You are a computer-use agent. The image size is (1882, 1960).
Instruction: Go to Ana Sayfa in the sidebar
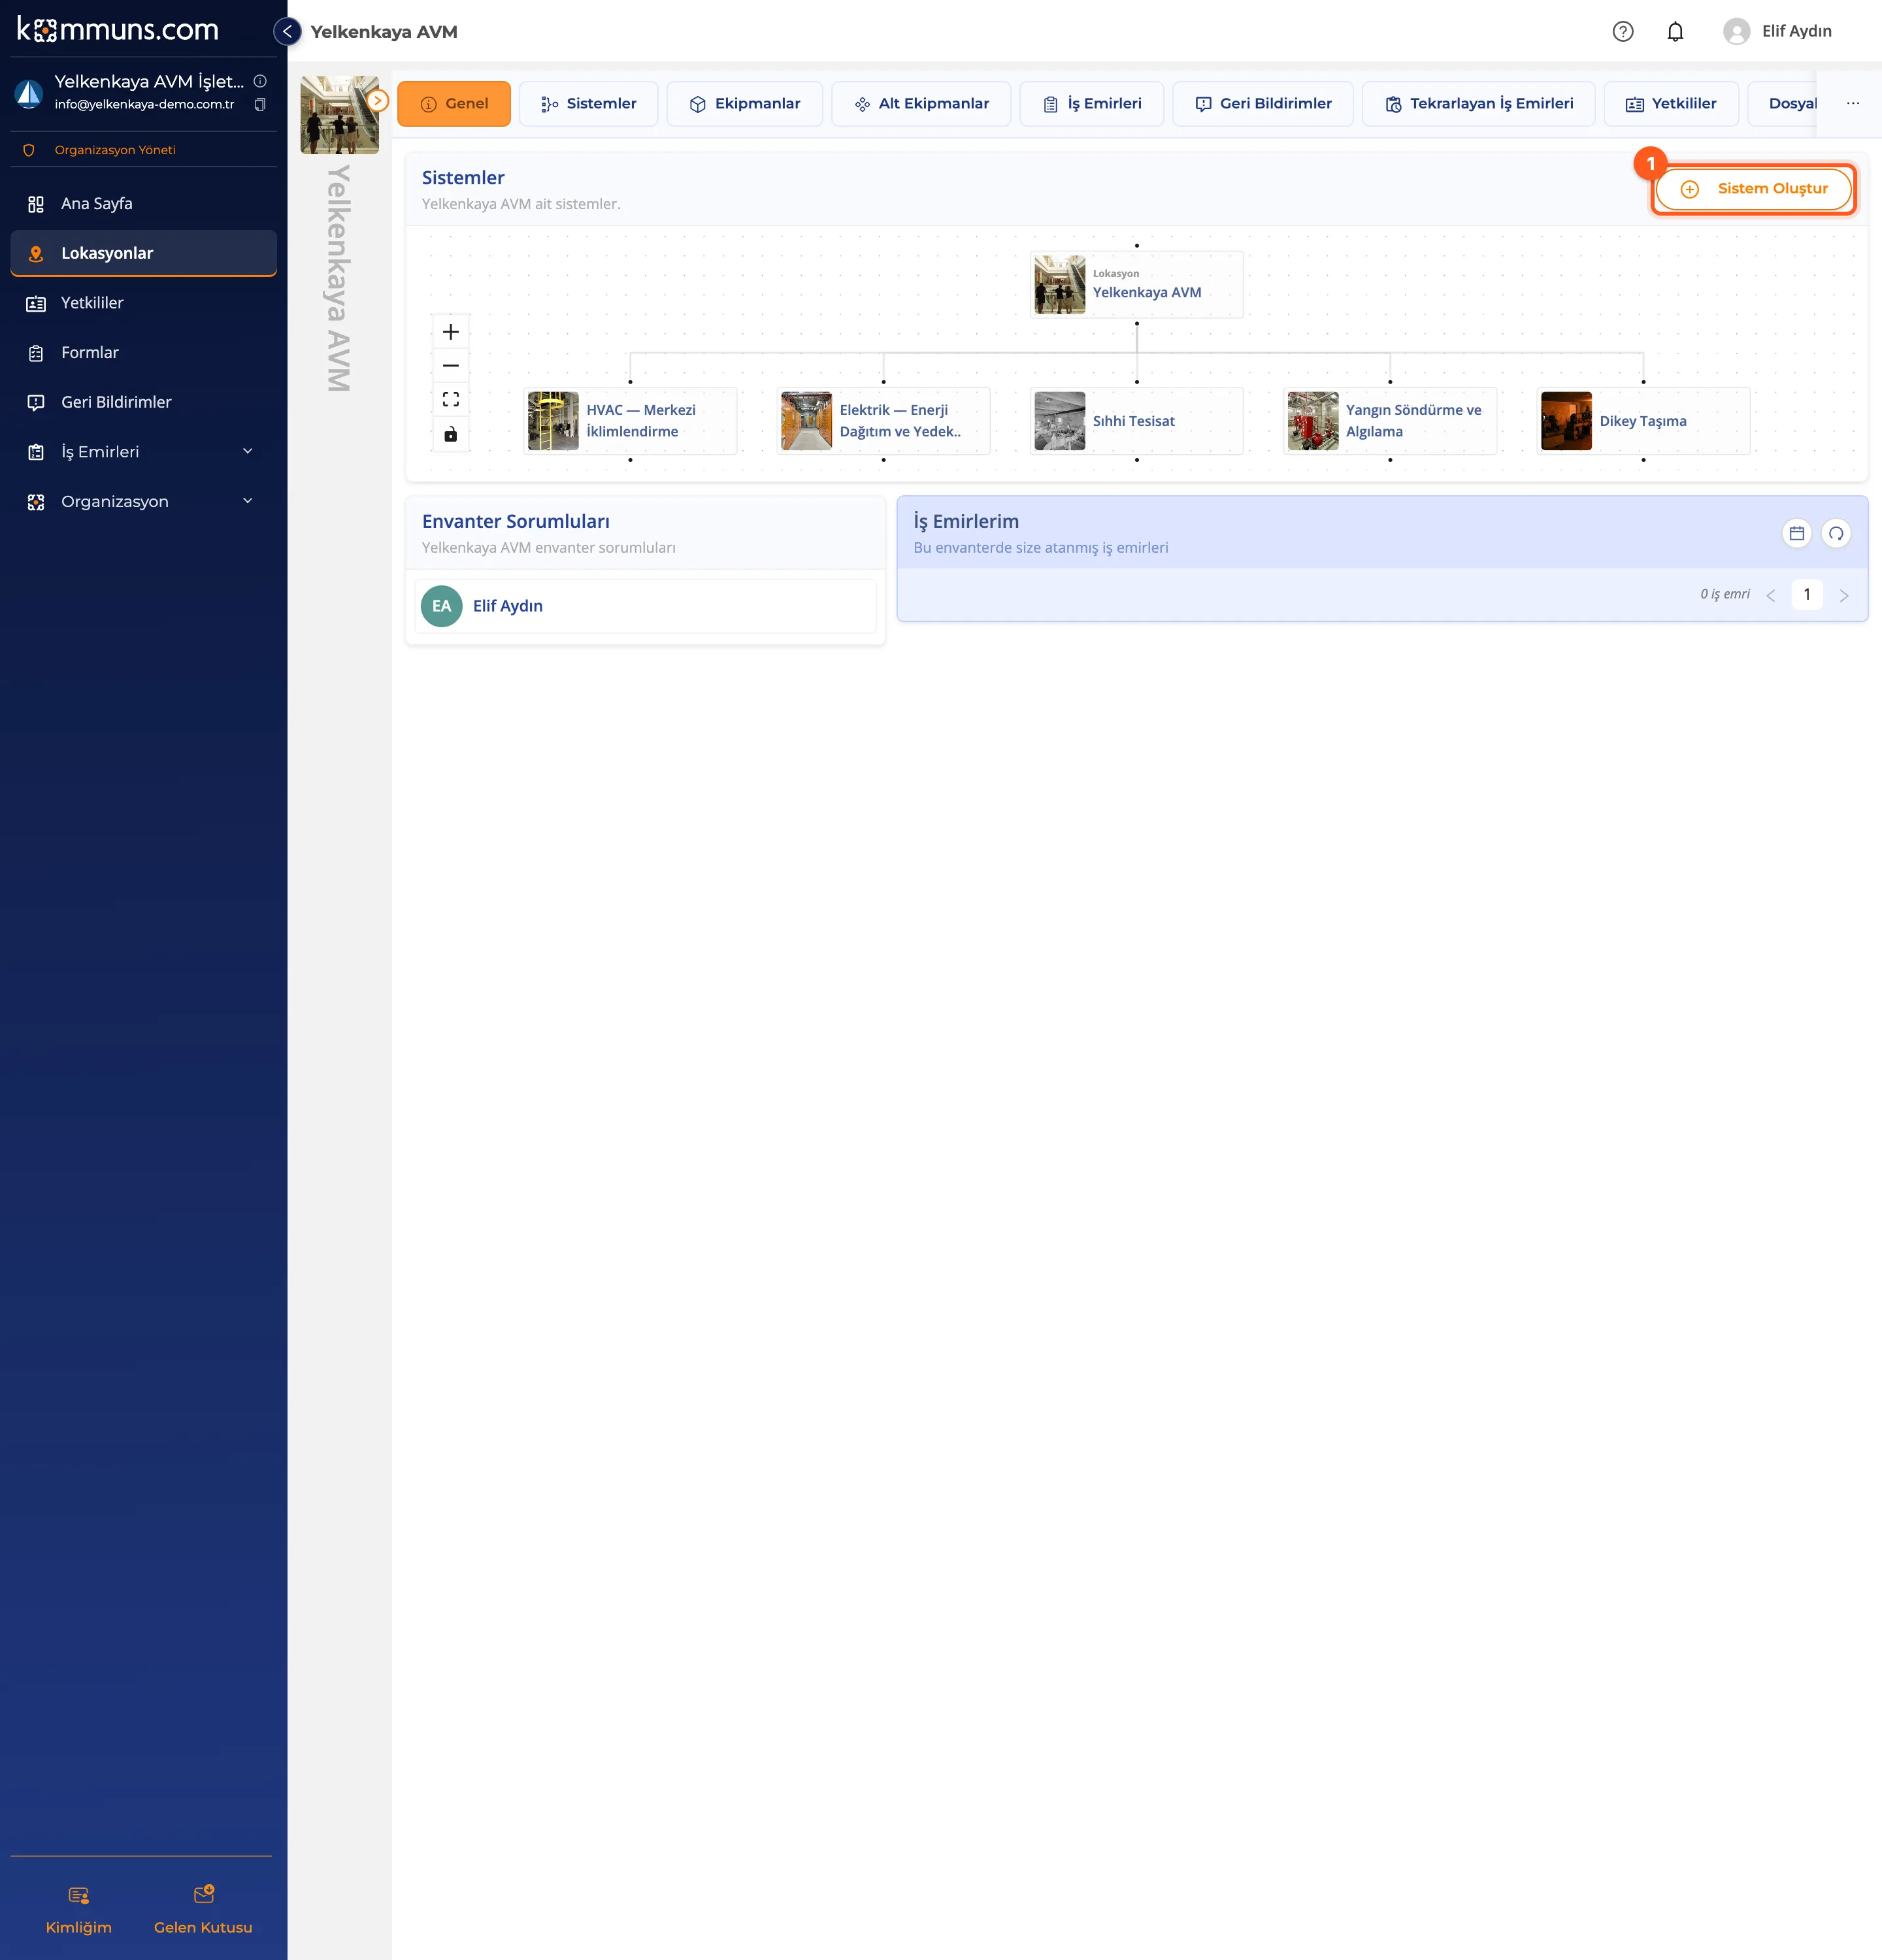coord(143,204)
